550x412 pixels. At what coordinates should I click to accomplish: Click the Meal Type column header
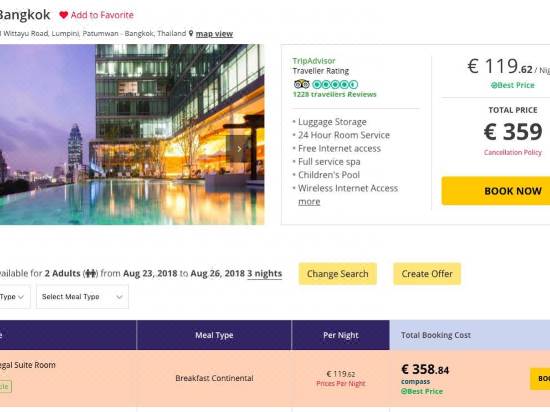click(214, 335)
